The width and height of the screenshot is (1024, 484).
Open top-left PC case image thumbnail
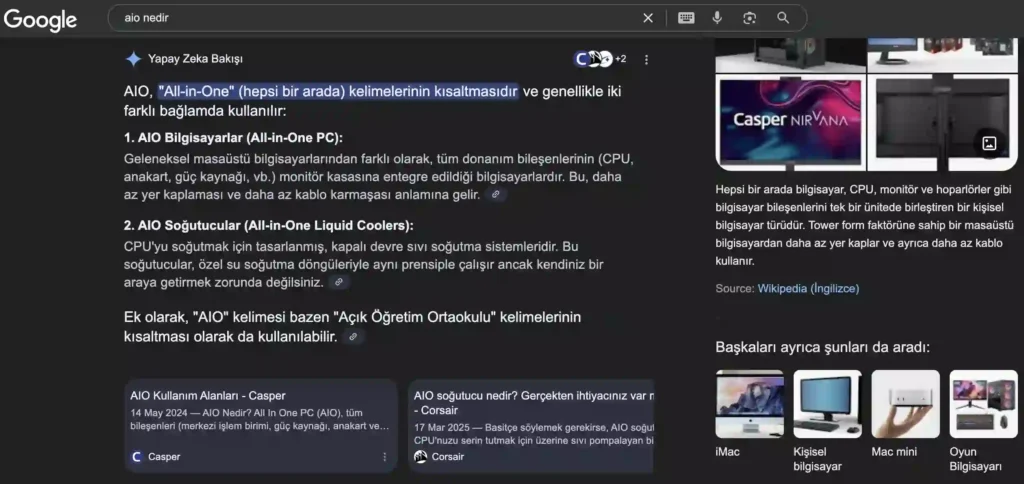790,54
